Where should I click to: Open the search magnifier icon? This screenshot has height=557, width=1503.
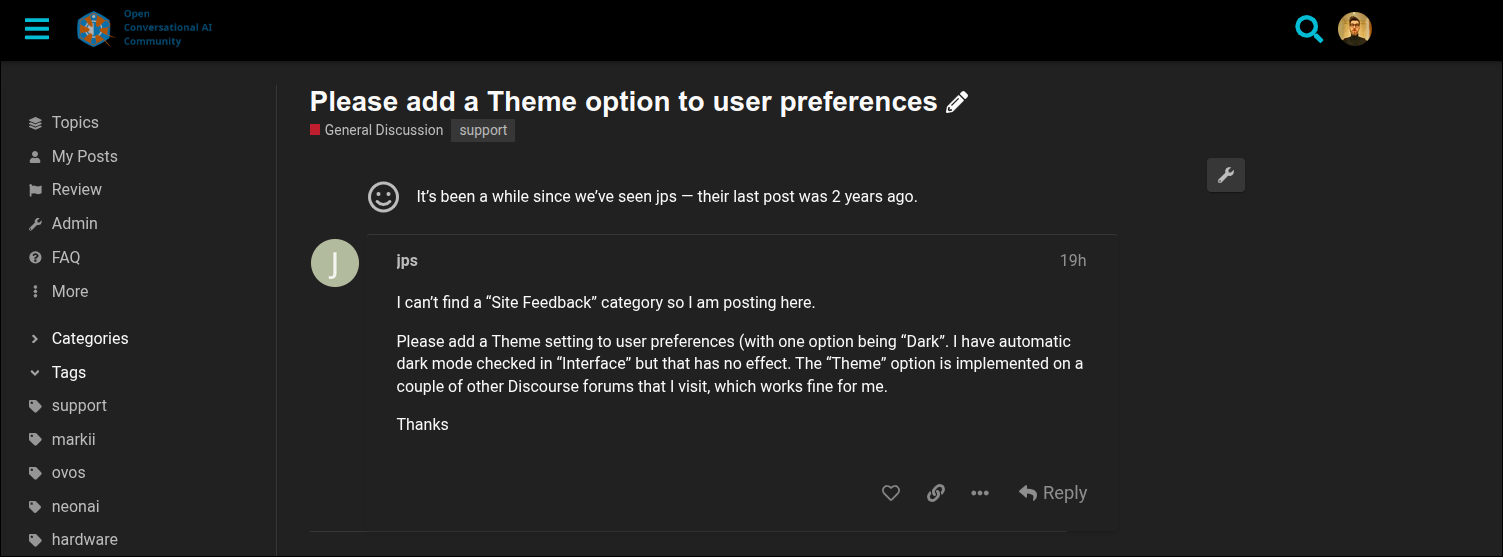[x=1309, y=28]
